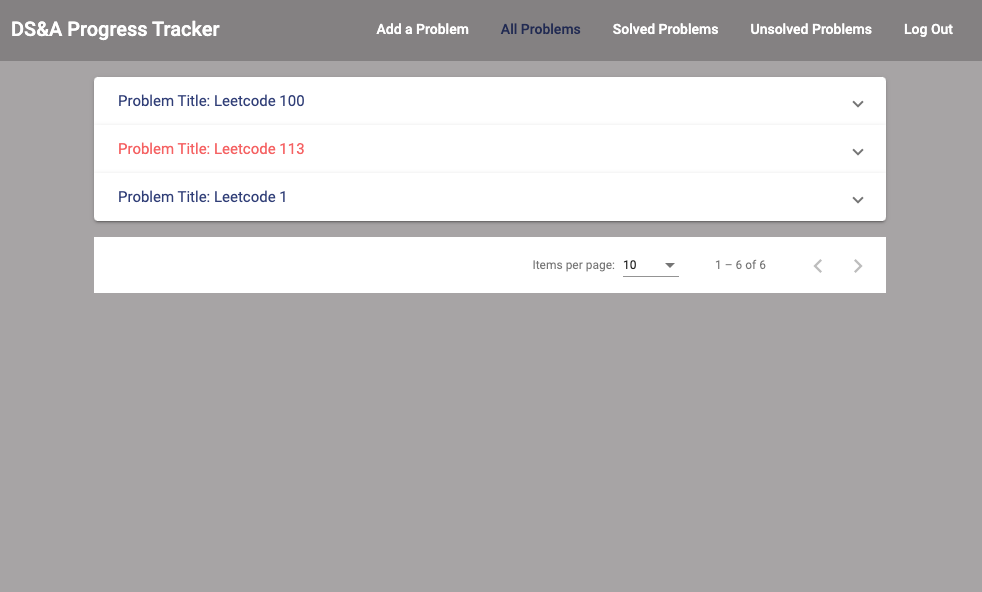The height and width of the screenshot is (592, 982).
Task: Select the red 'Problem Title: Leetcode 113' text
Action: [x=211, y=149]
